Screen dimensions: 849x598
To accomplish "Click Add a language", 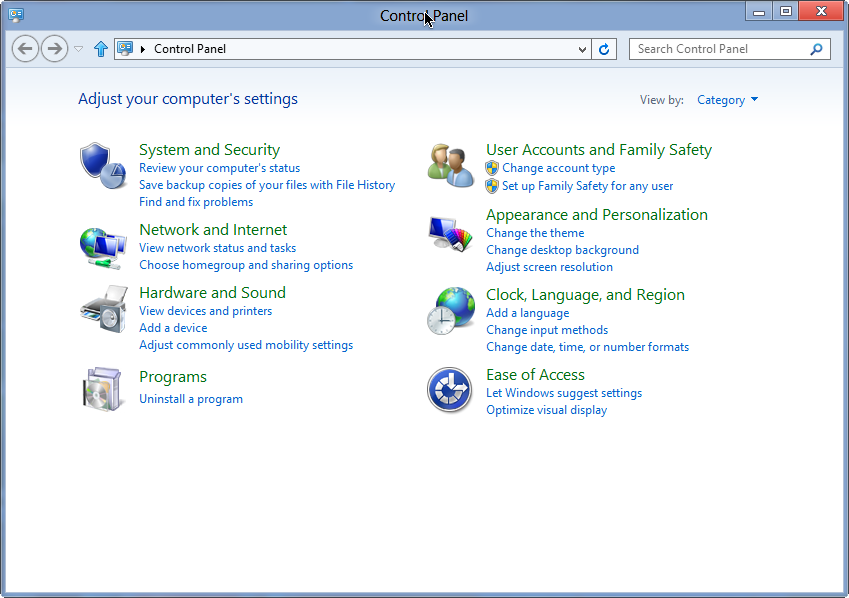I will (528, 313).
